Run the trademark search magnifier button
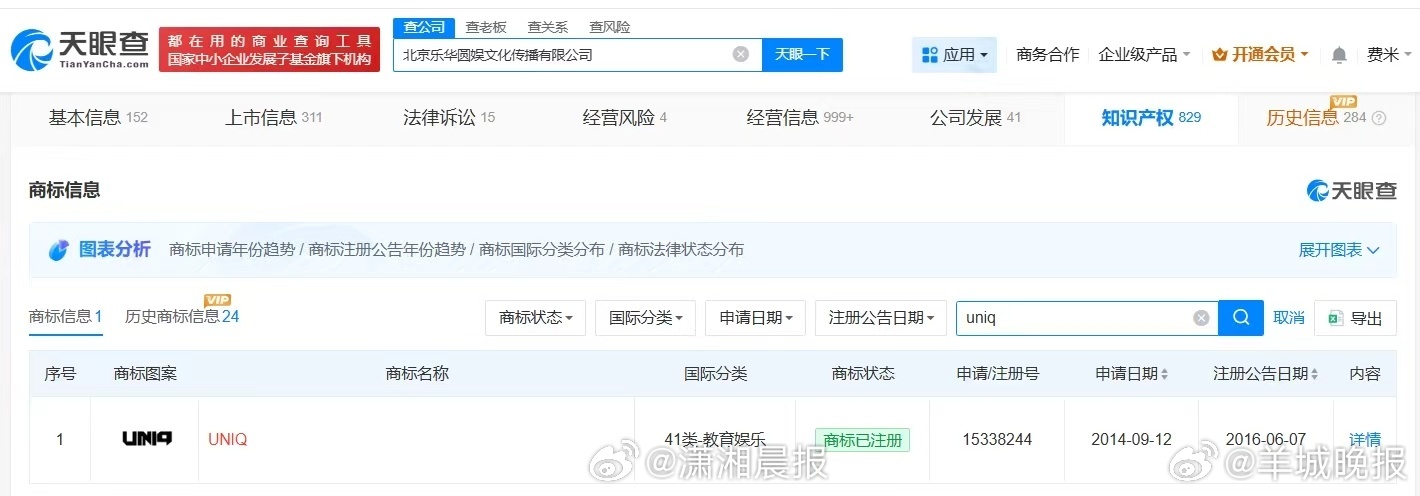The image size is (1420, 496). (x=1241, y=318)
